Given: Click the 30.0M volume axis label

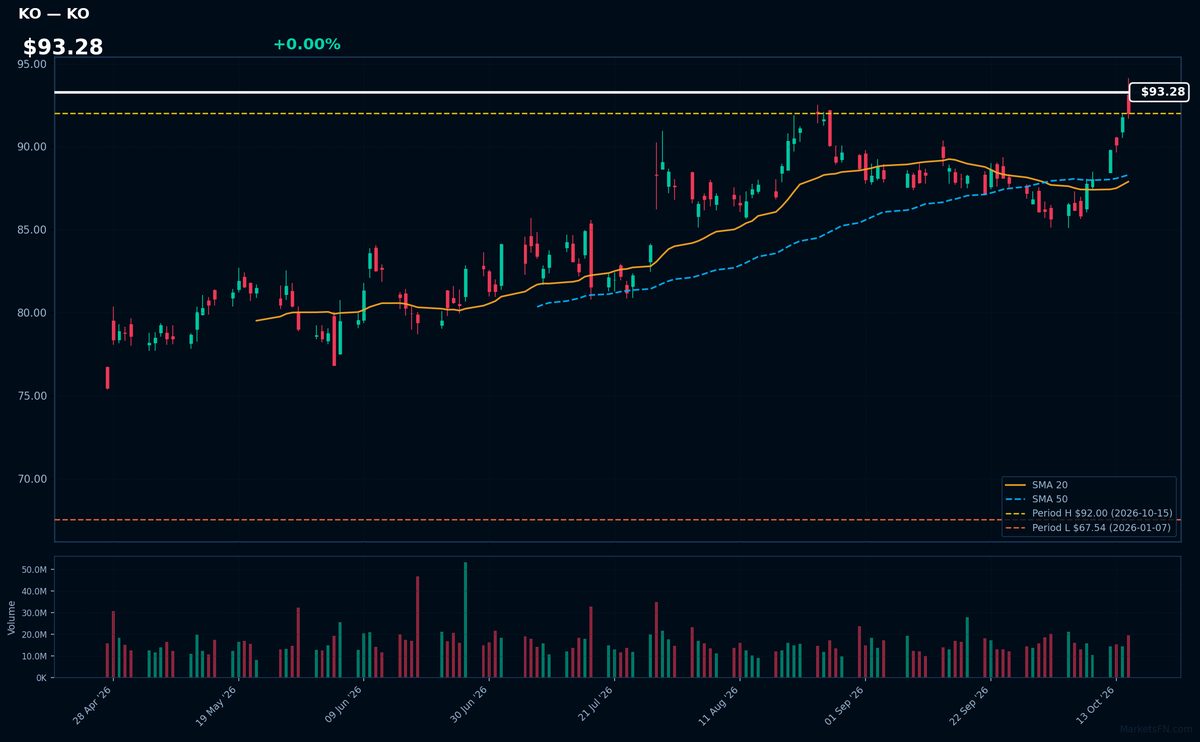Looking at the screenshot, I should (34, 613).
